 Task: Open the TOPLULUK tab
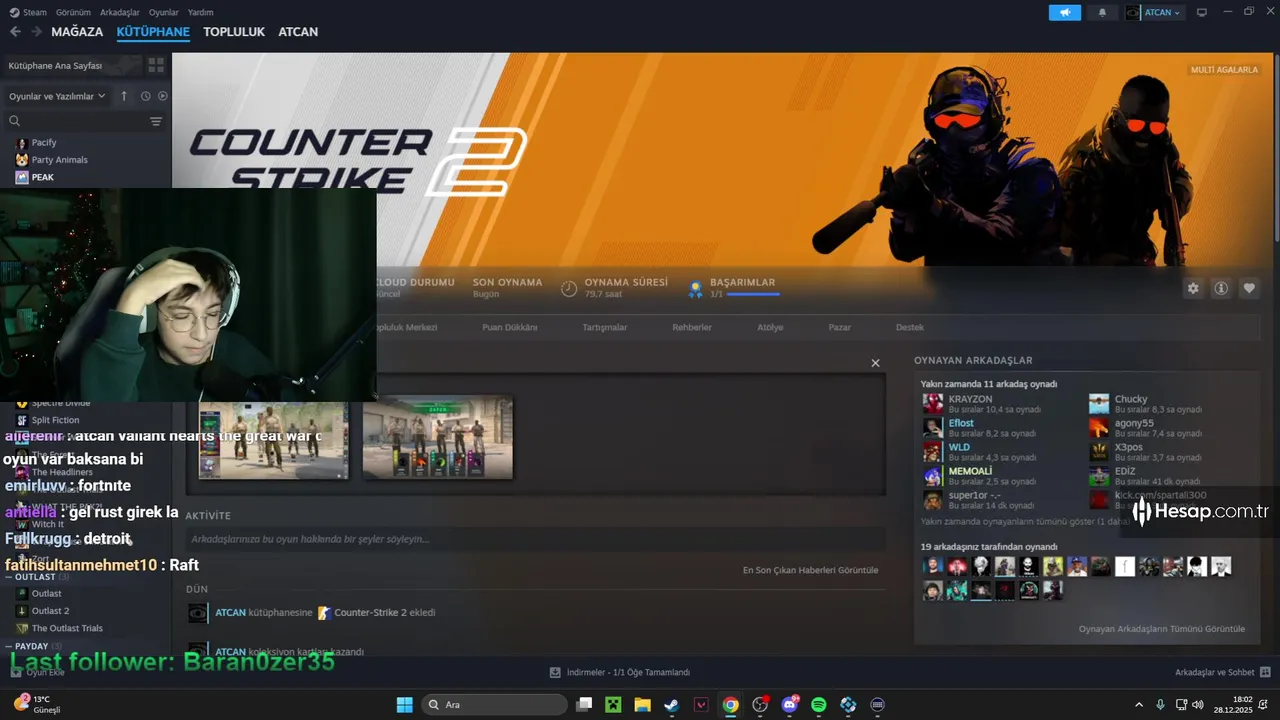click(234, 32)
